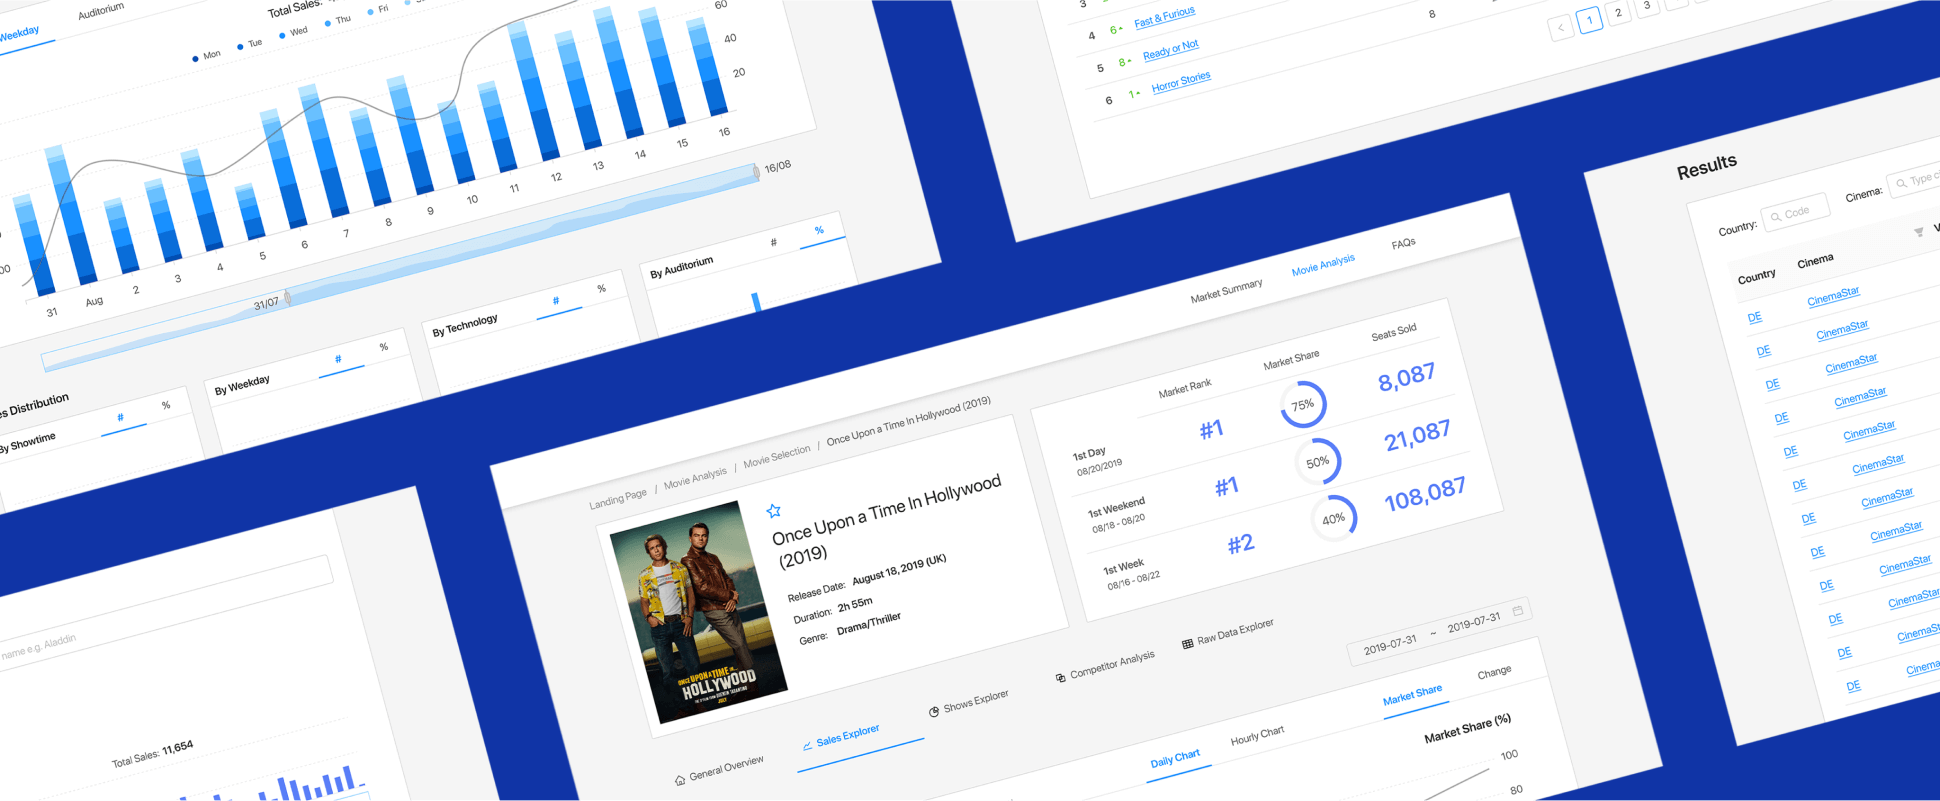This screenshot has height=801, width=1940.
Task: Go to page 3 in pagination
Action: [1646, 5]
